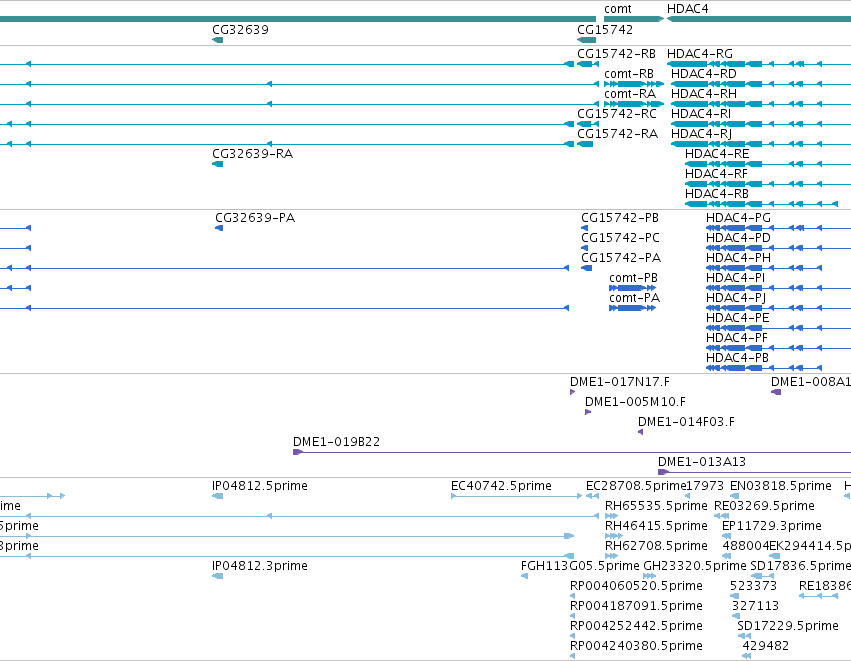The width and height of the screenshot is (851, 661).
Task: Click protein HDAC4-PJ
Action: click(736, 298)
